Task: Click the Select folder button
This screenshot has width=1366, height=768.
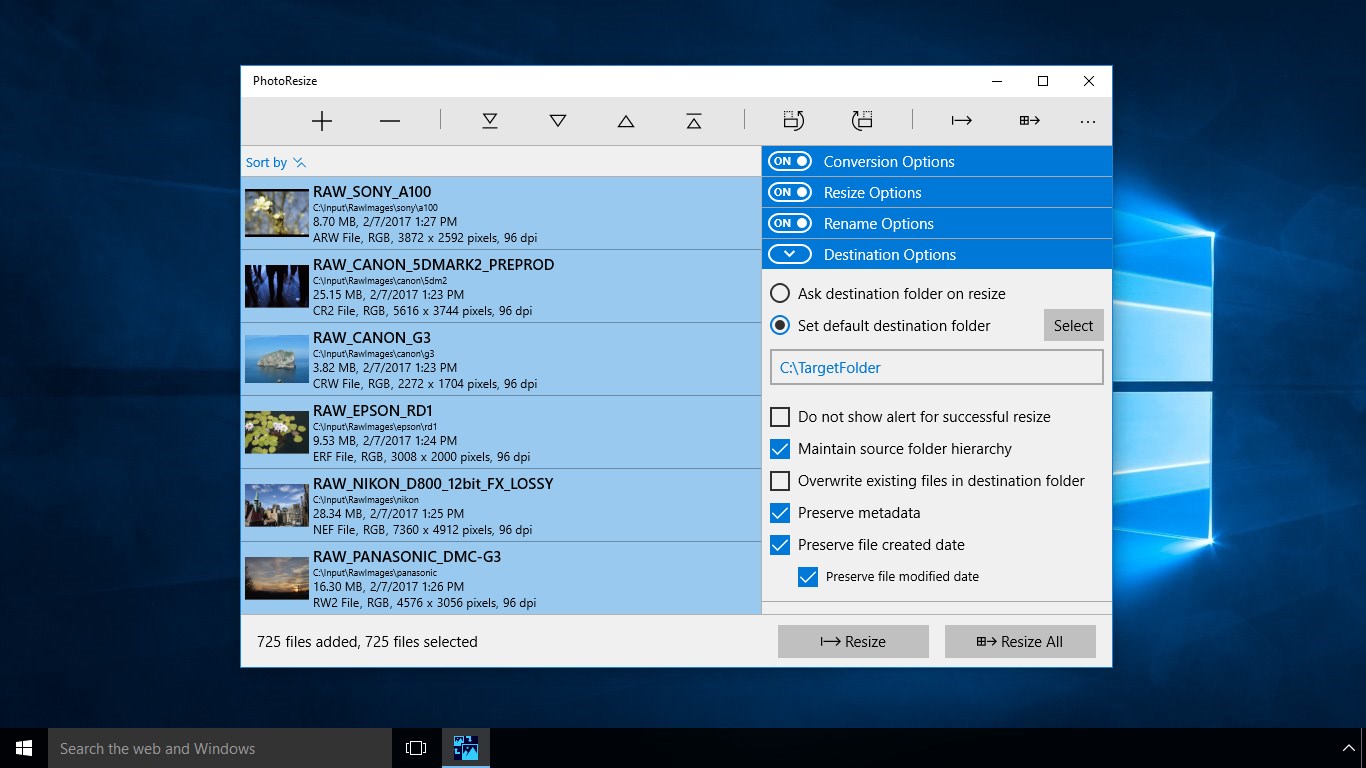Action: [1073, 325]
